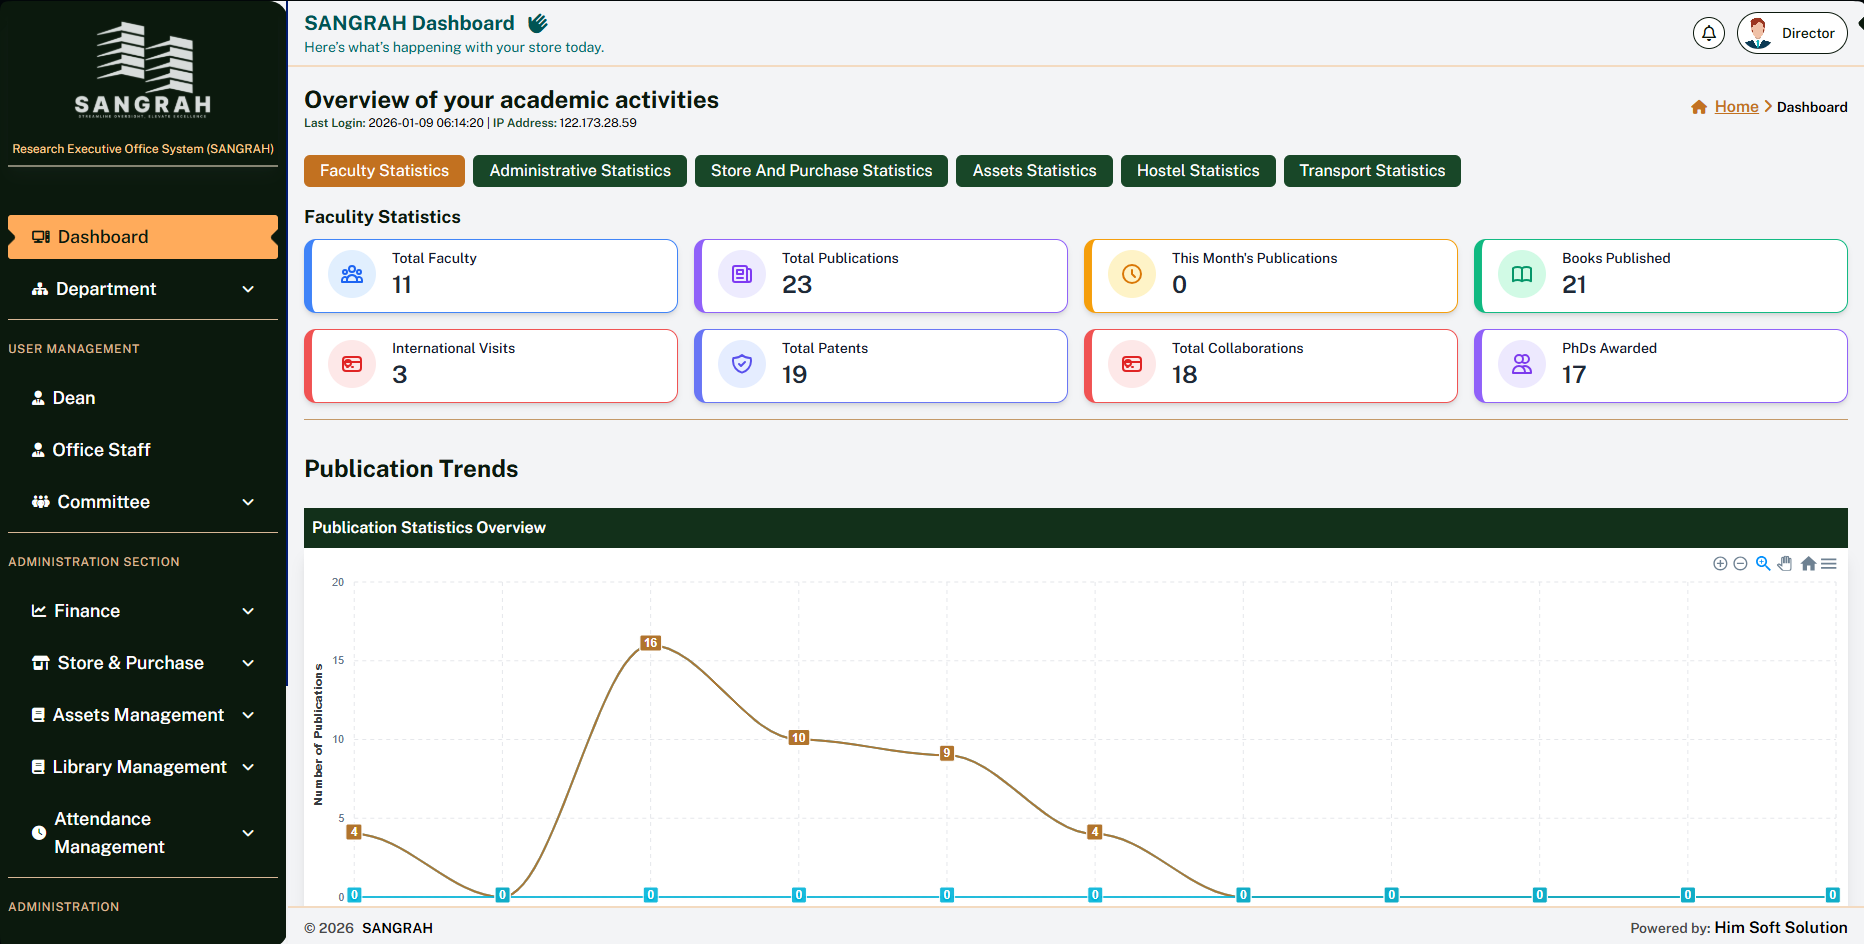The image size is (1864, 944).
Task: Click the notification bell icon
Action: [1708, 33]
